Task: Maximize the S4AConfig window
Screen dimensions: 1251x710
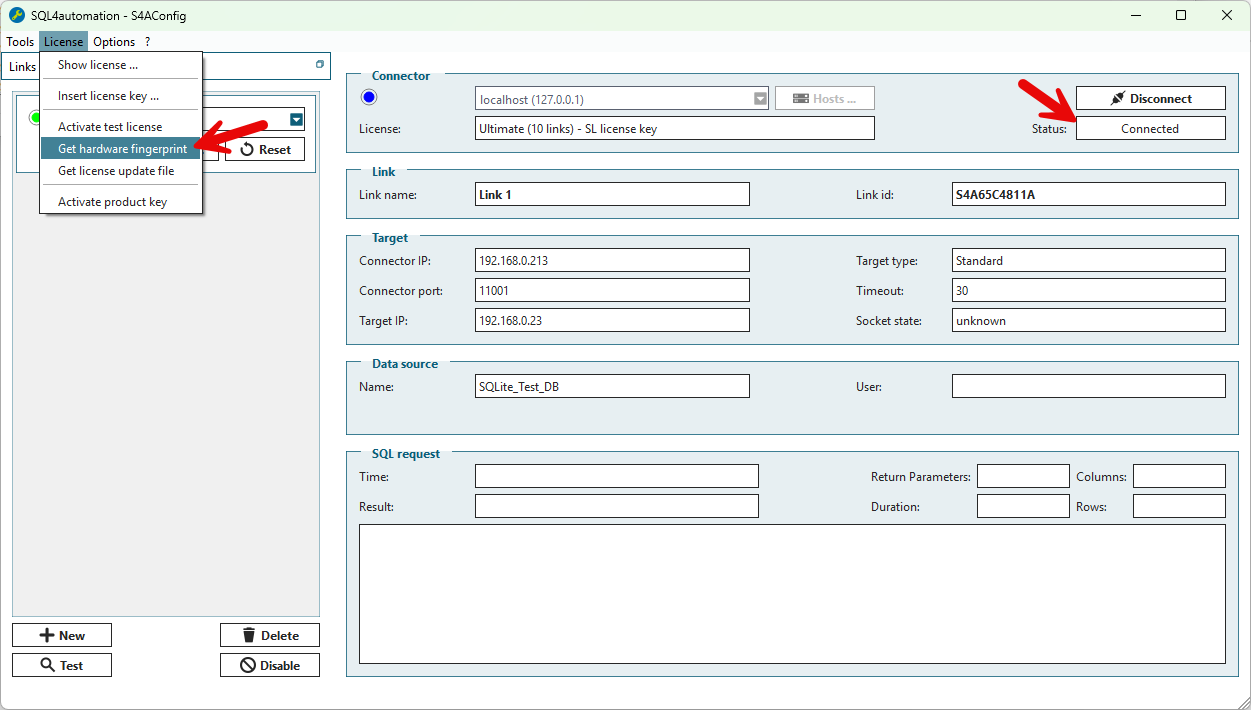Action: 1181,15
